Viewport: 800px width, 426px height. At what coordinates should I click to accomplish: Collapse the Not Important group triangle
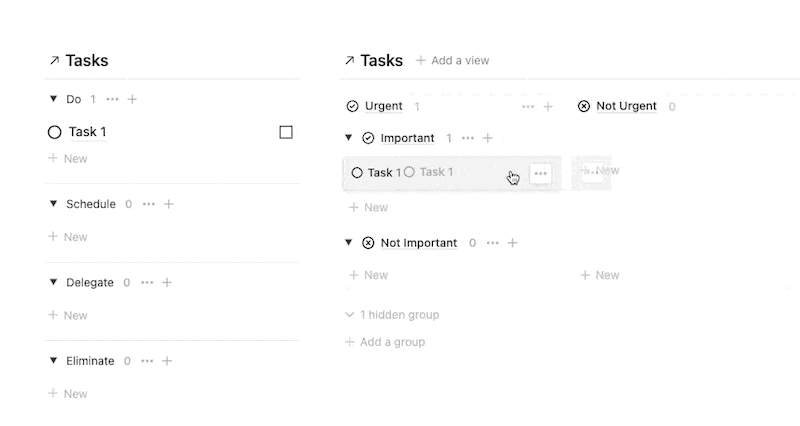tap(349, 243)
